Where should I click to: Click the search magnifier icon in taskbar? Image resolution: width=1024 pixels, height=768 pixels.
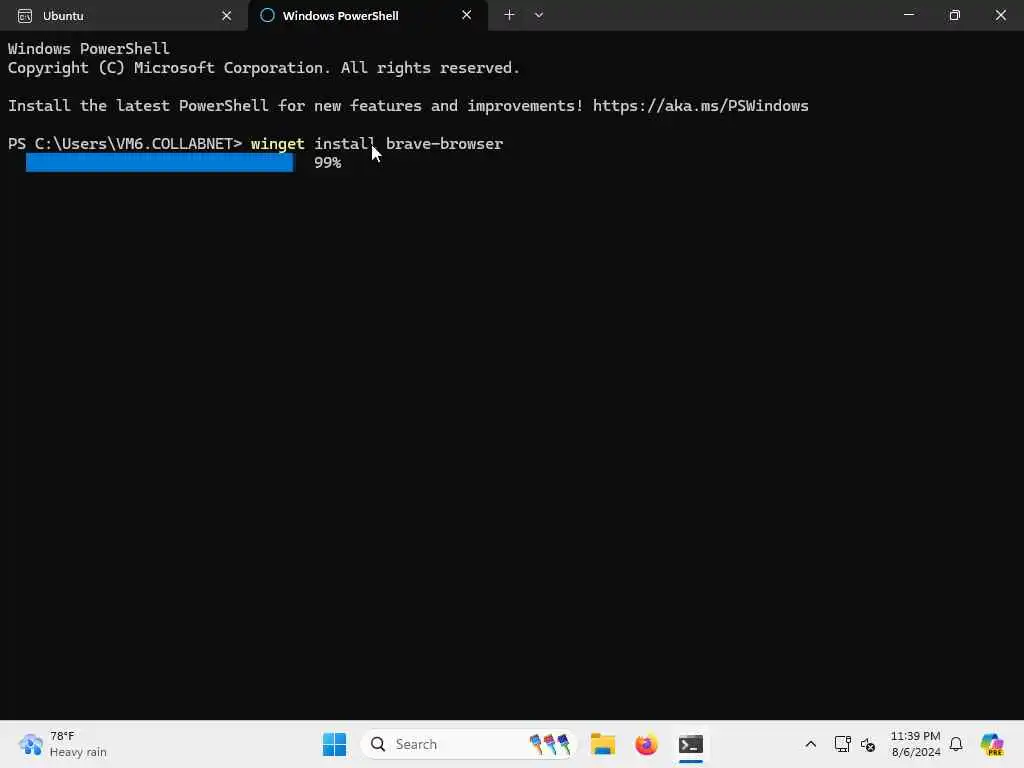pyautogui.click(x=378, y=744)
